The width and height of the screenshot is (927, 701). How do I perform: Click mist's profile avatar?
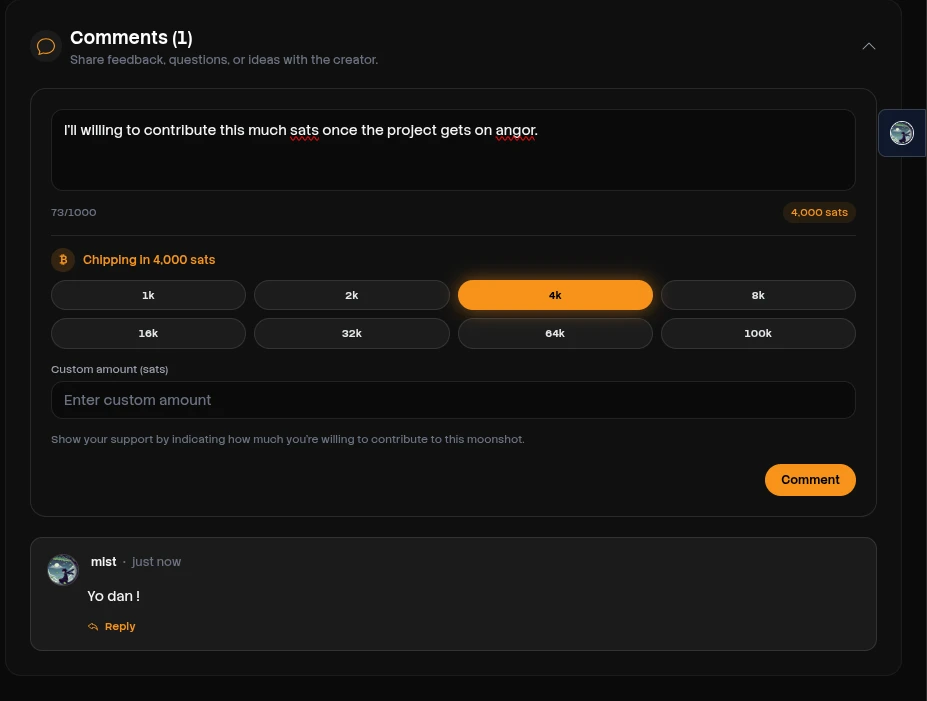63,570
